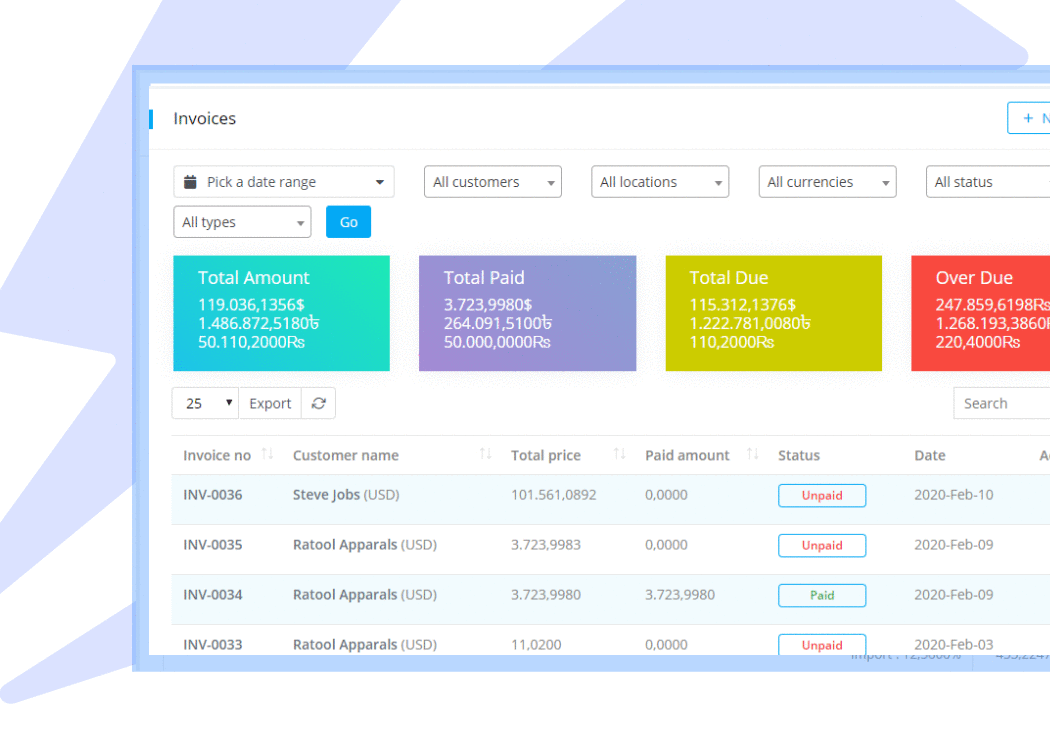Sort by Paid amount column arrows

(753, 455)
